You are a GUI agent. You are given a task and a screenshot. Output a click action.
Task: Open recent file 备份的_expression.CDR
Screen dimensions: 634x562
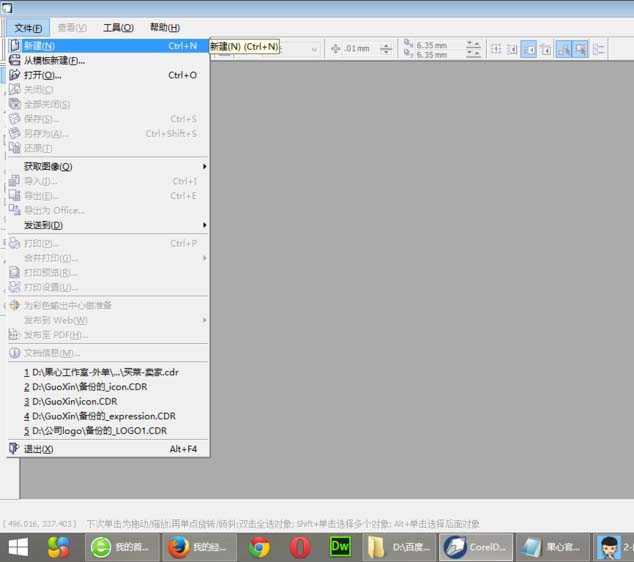coord(100,416)
